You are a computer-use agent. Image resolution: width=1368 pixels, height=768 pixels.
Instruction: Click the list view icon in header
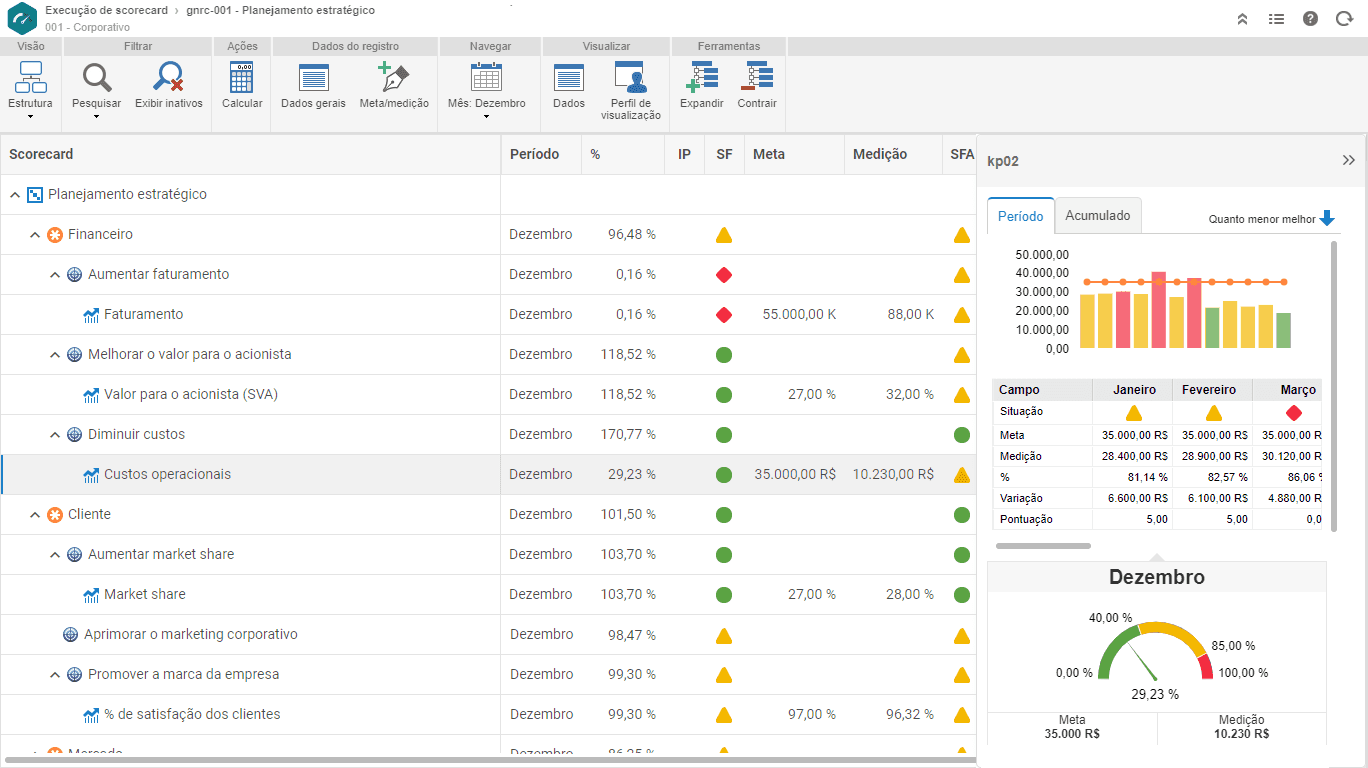(1276, 18)
